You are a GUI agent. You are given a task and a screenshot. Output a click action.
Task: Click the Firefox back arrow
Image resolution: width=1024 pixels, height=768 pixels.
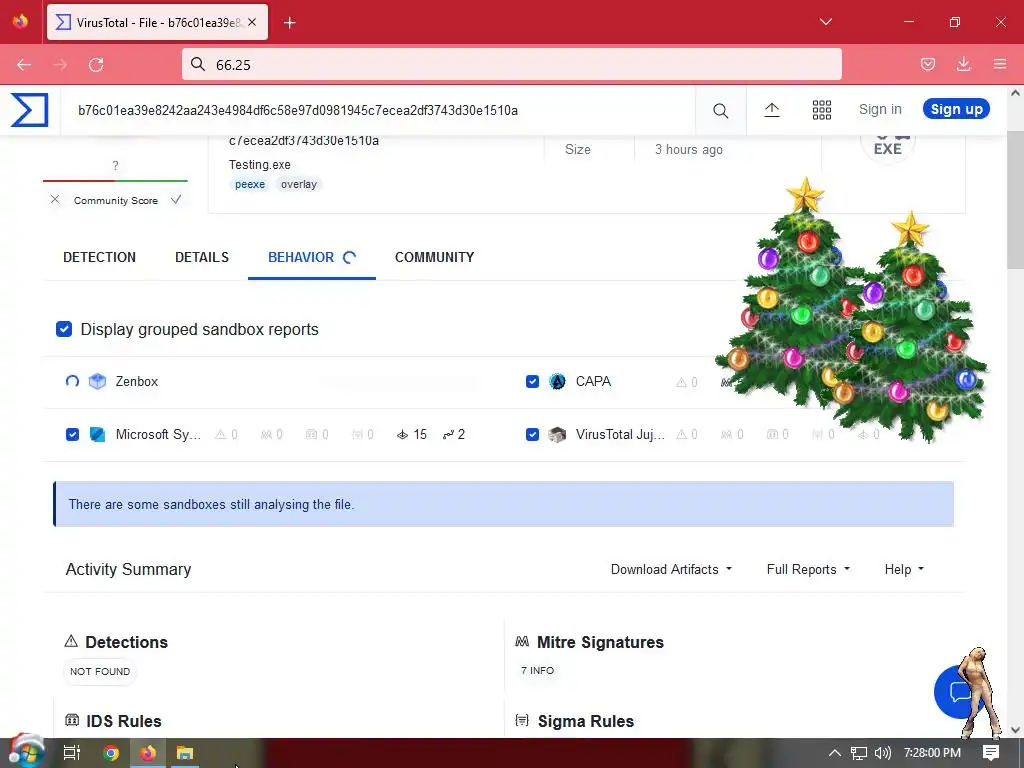(x=24, y=65)
